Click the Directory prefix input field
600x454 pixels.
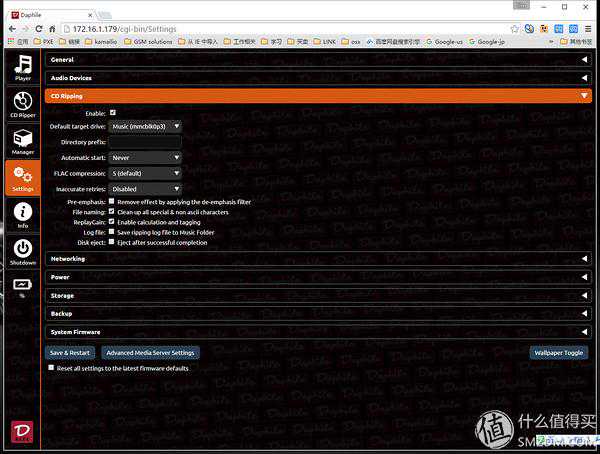pos(146,142)
